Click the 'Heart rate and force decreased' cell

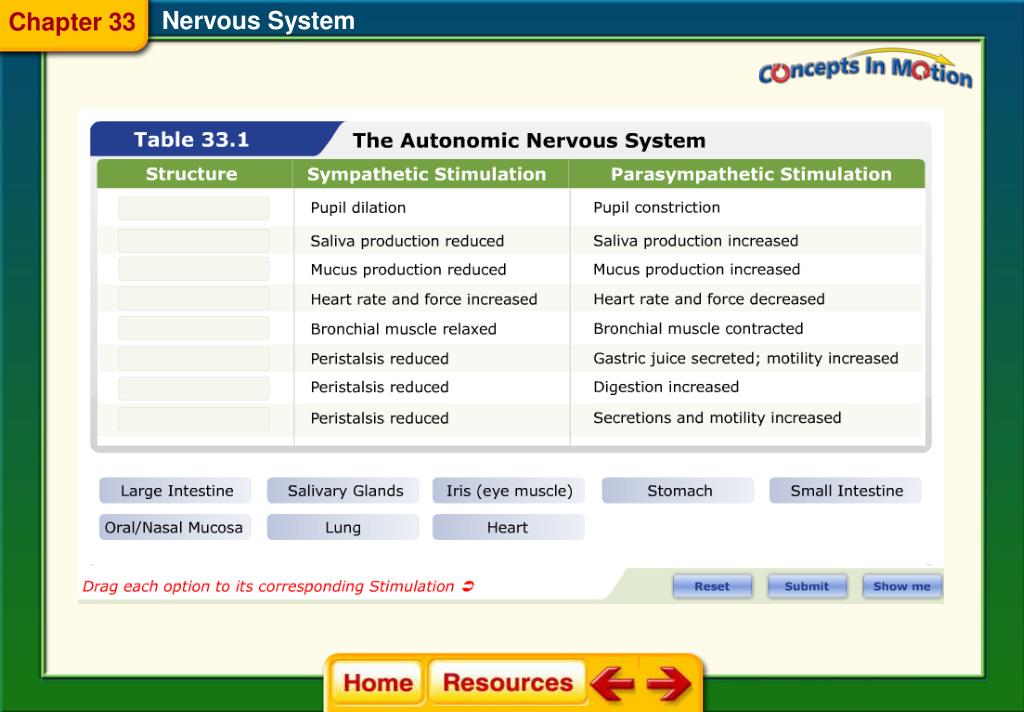click(709, 299)
